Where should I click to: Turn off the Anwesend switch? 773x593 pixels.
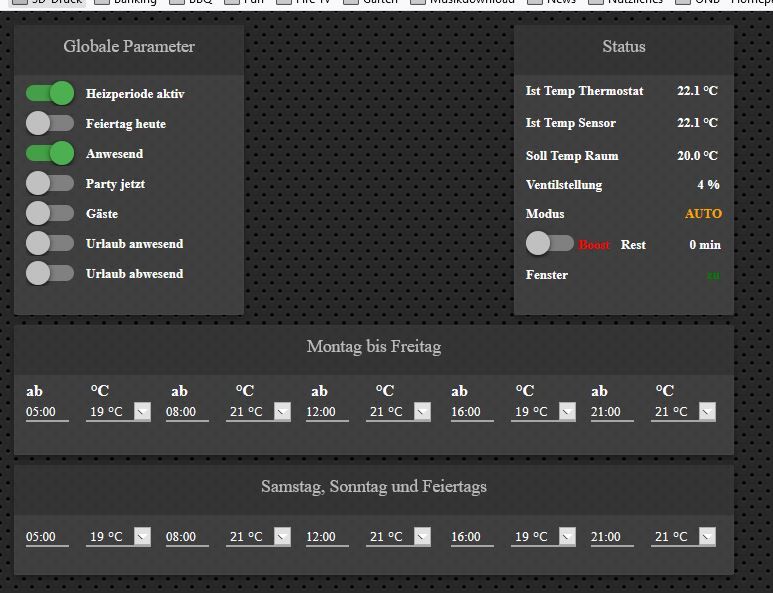click(50, 154)
